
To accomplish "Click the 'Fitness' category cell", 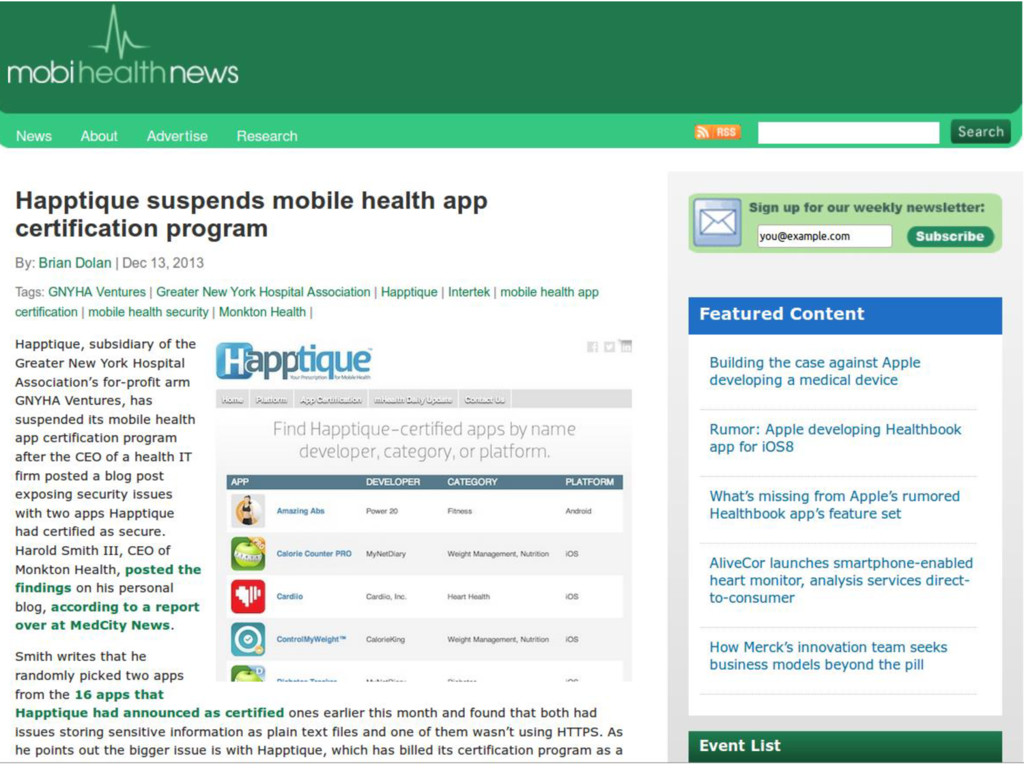I will click(460, 511).
